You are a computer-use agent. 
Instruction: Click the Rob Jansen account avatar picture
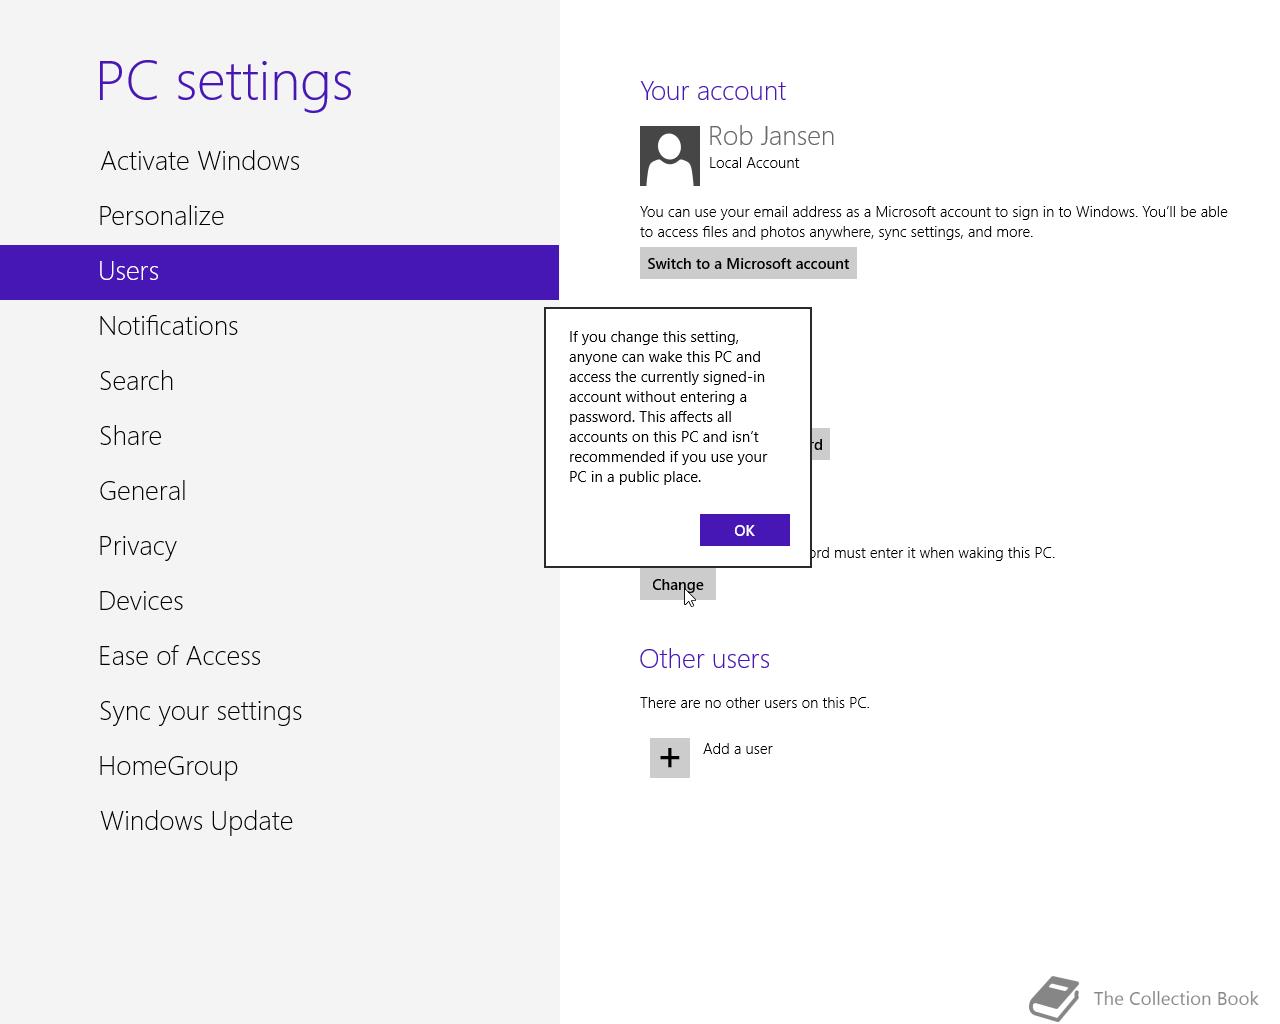tap(669, 156)
